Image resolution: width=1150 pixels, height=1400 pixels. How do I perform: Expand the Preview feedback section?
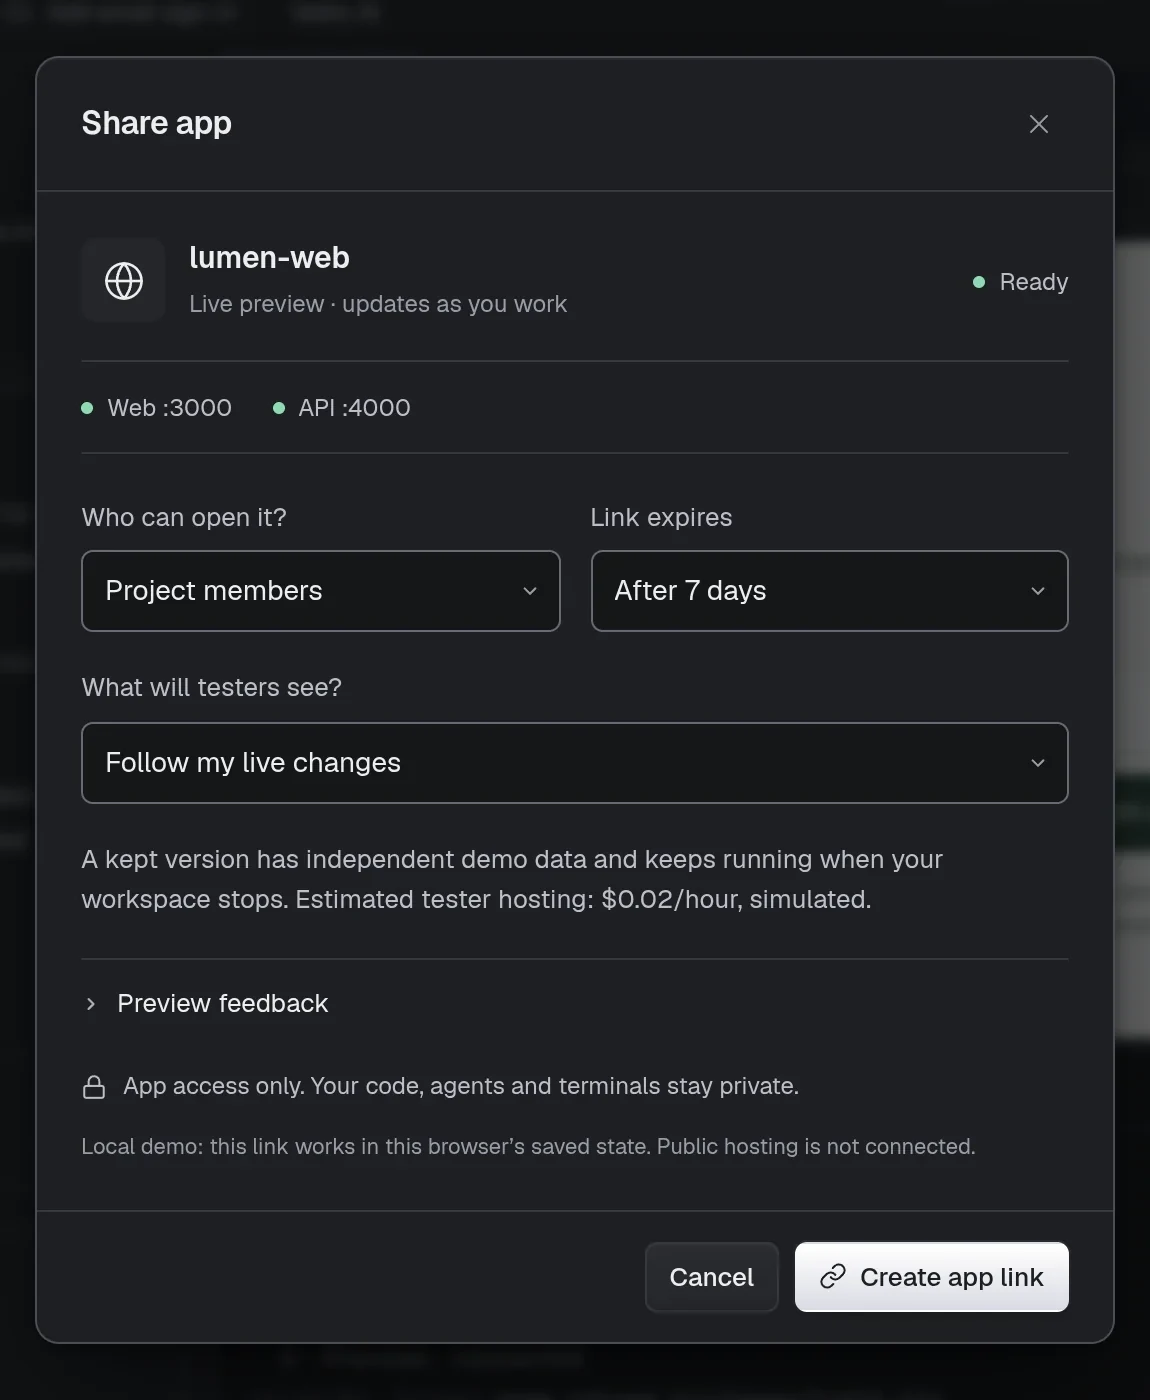[x=206, y=1003]
